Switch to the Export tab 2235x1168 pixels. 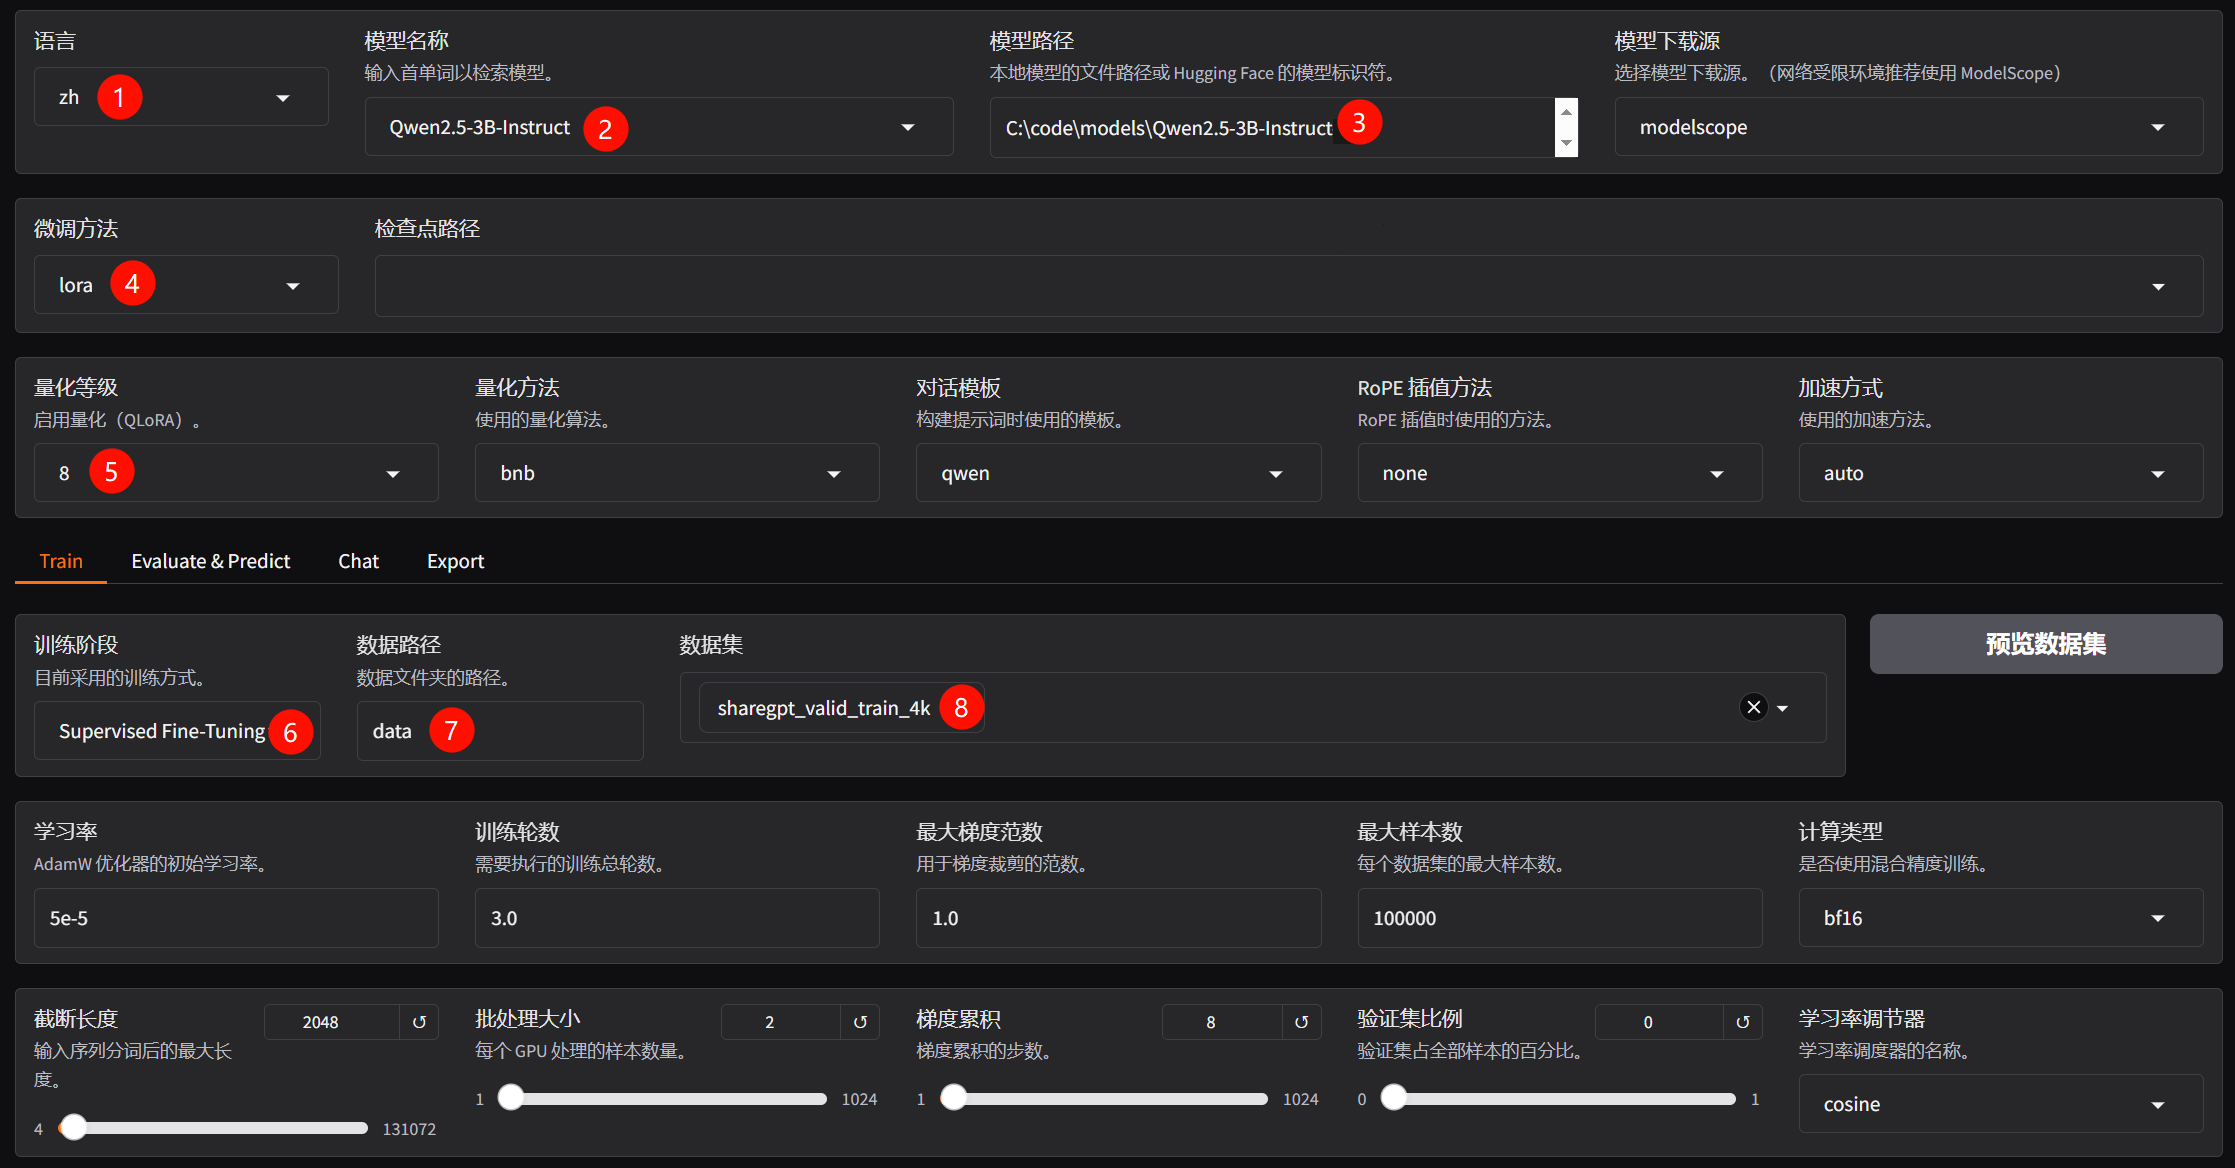point(455,561)
